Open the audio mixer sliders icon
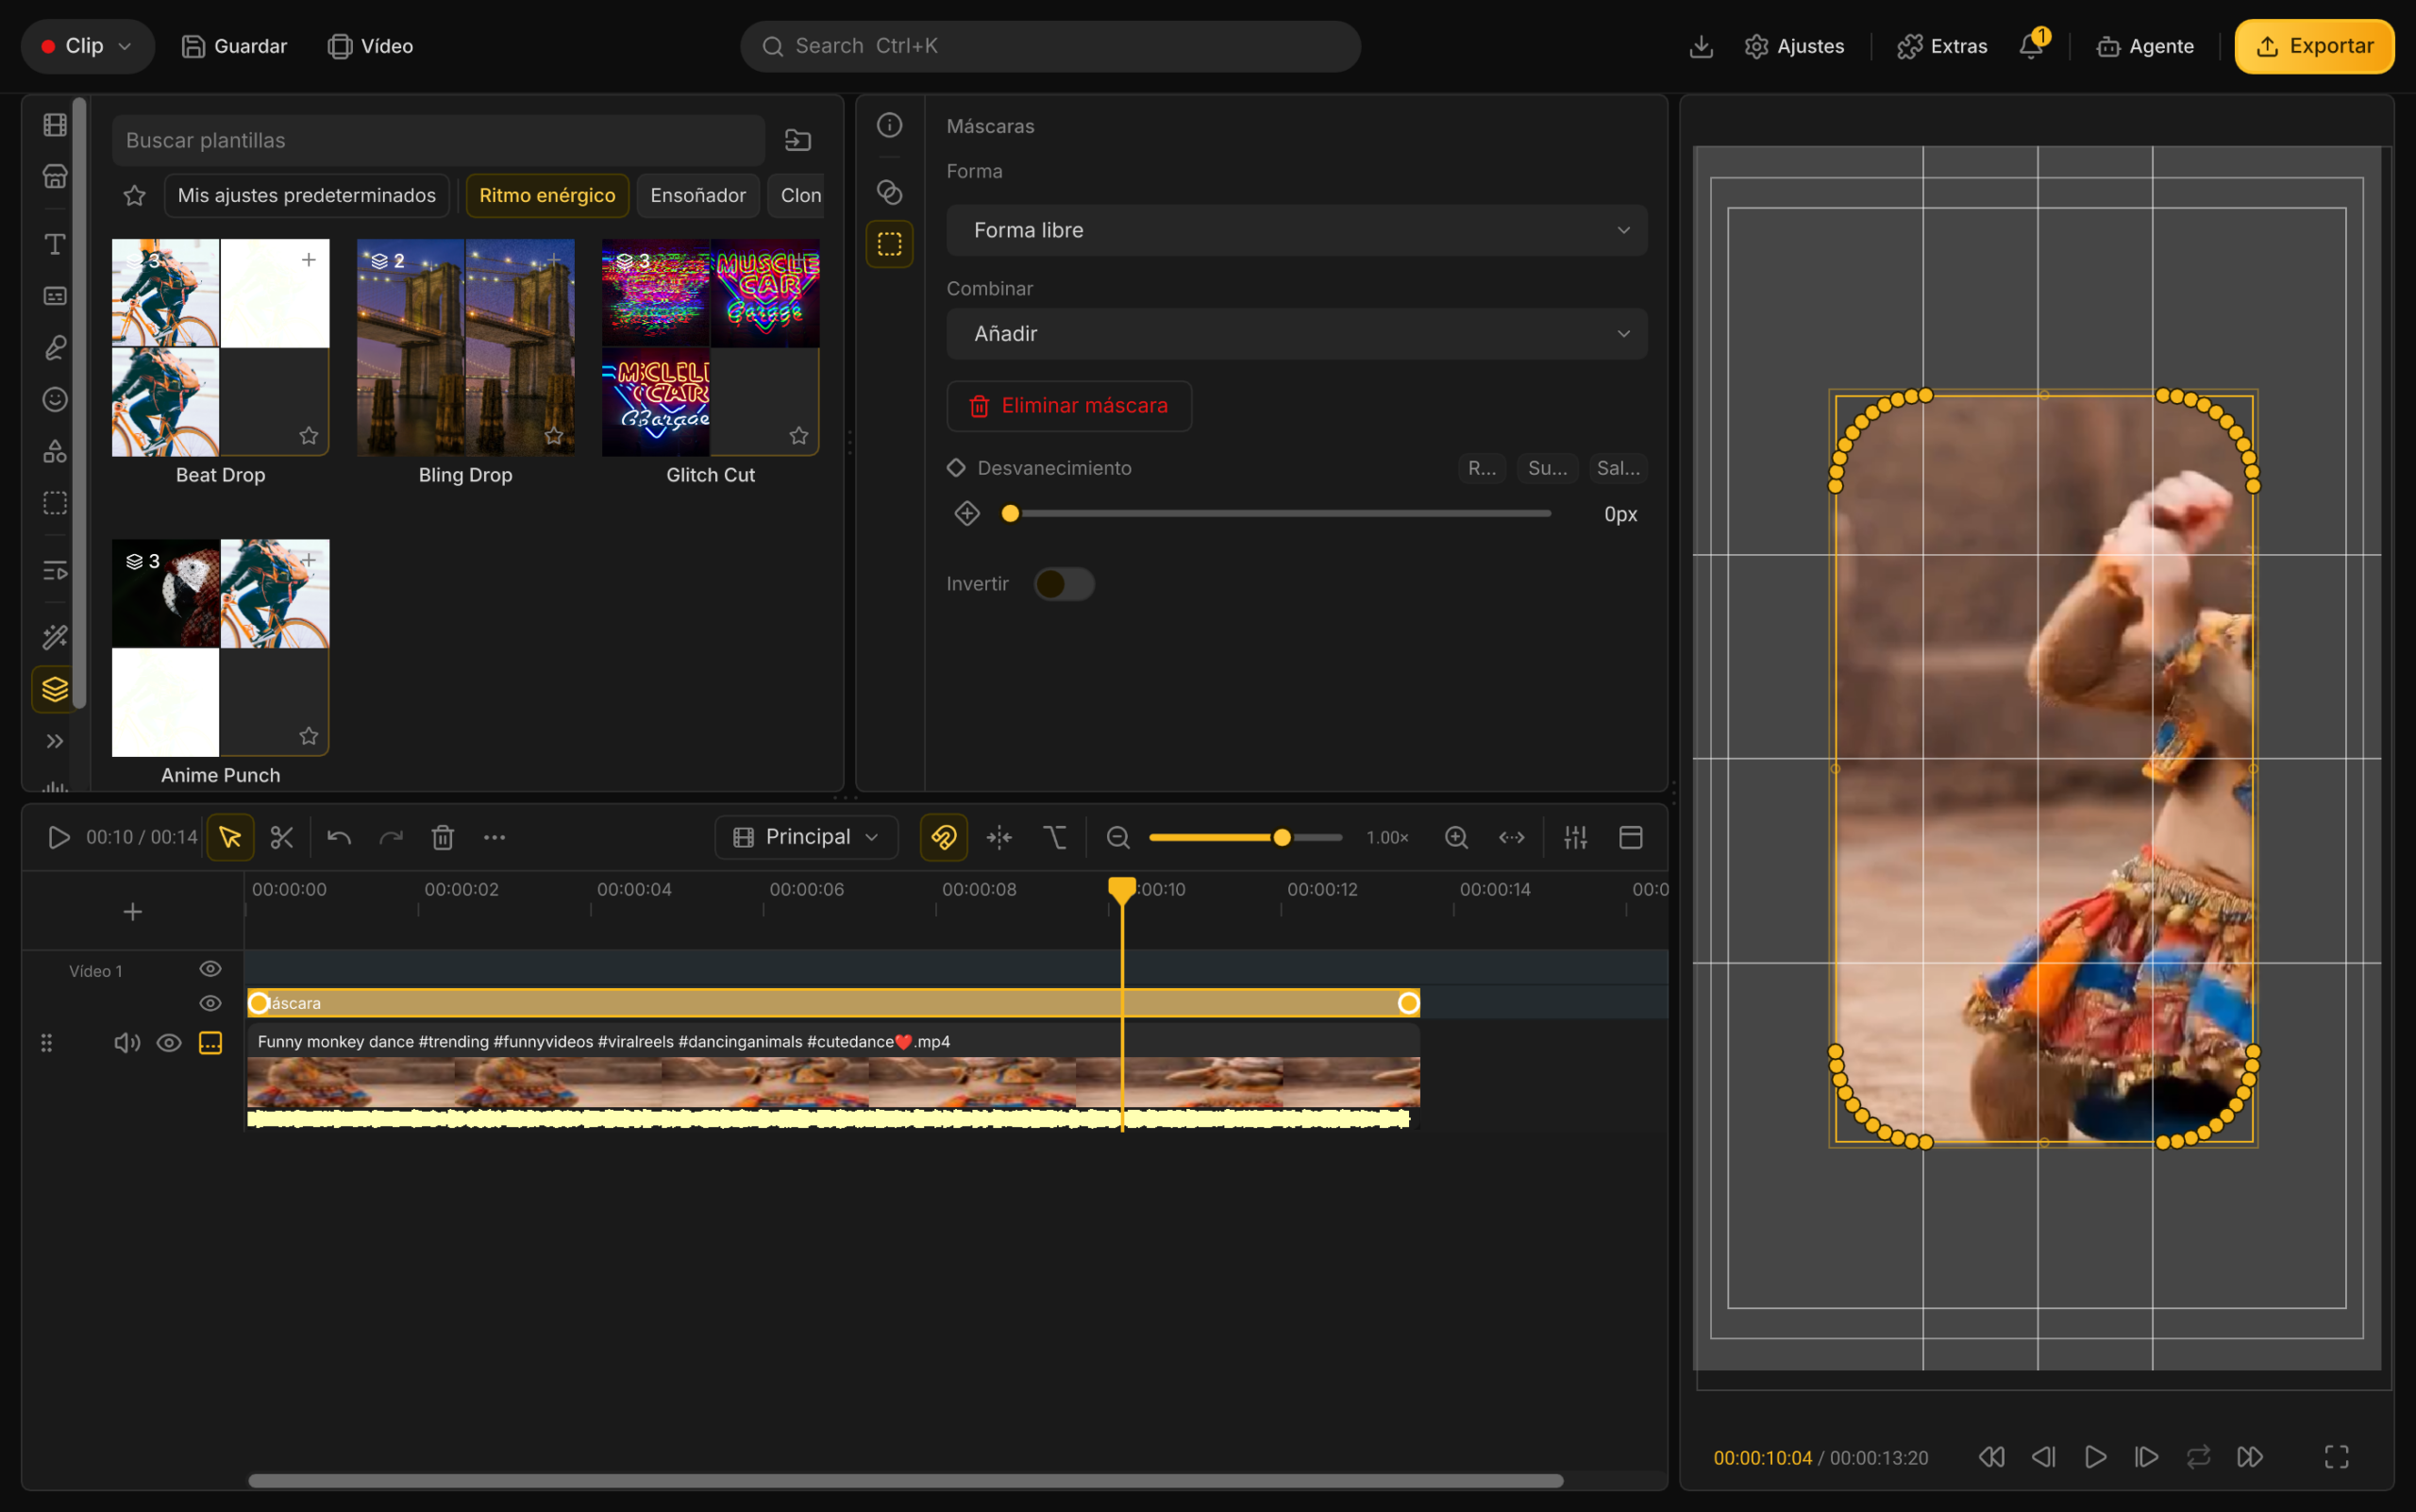 [x=1575, y=837]
